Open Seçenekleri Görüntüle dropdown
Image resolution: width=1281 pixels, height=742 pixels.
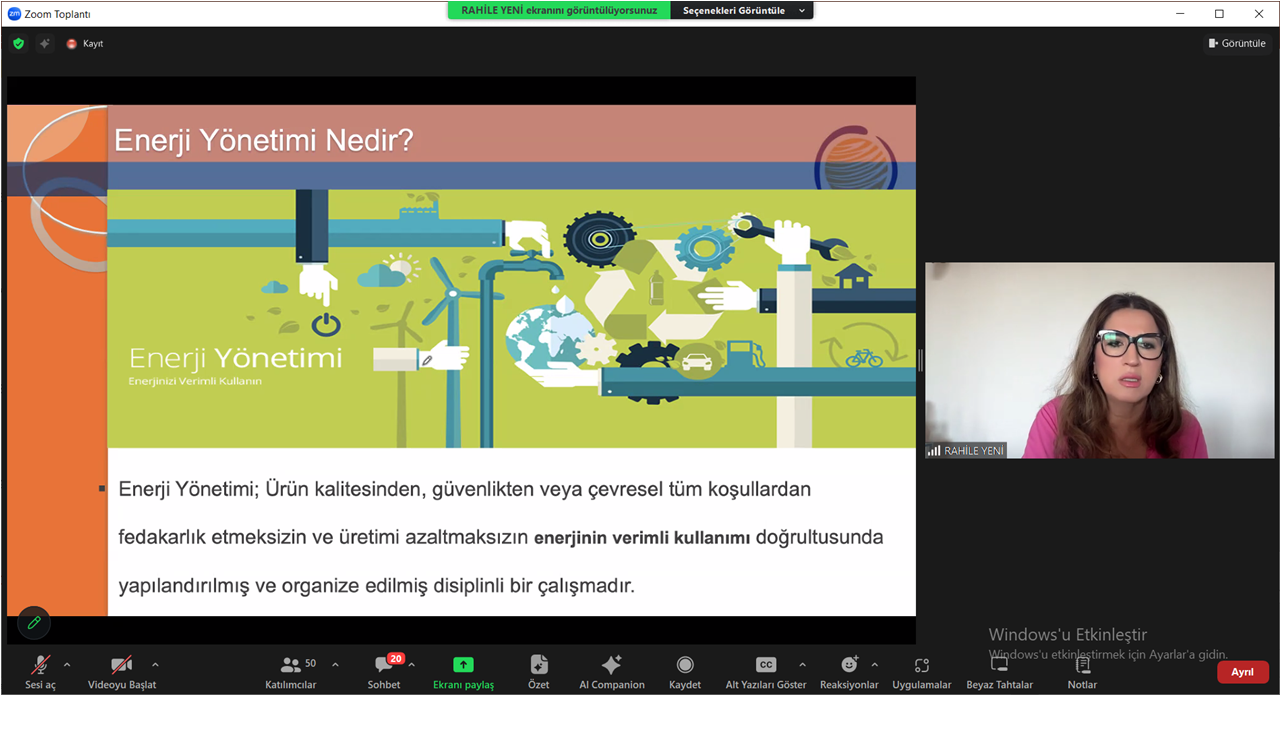pyautogui.click(x=741, y=10)
